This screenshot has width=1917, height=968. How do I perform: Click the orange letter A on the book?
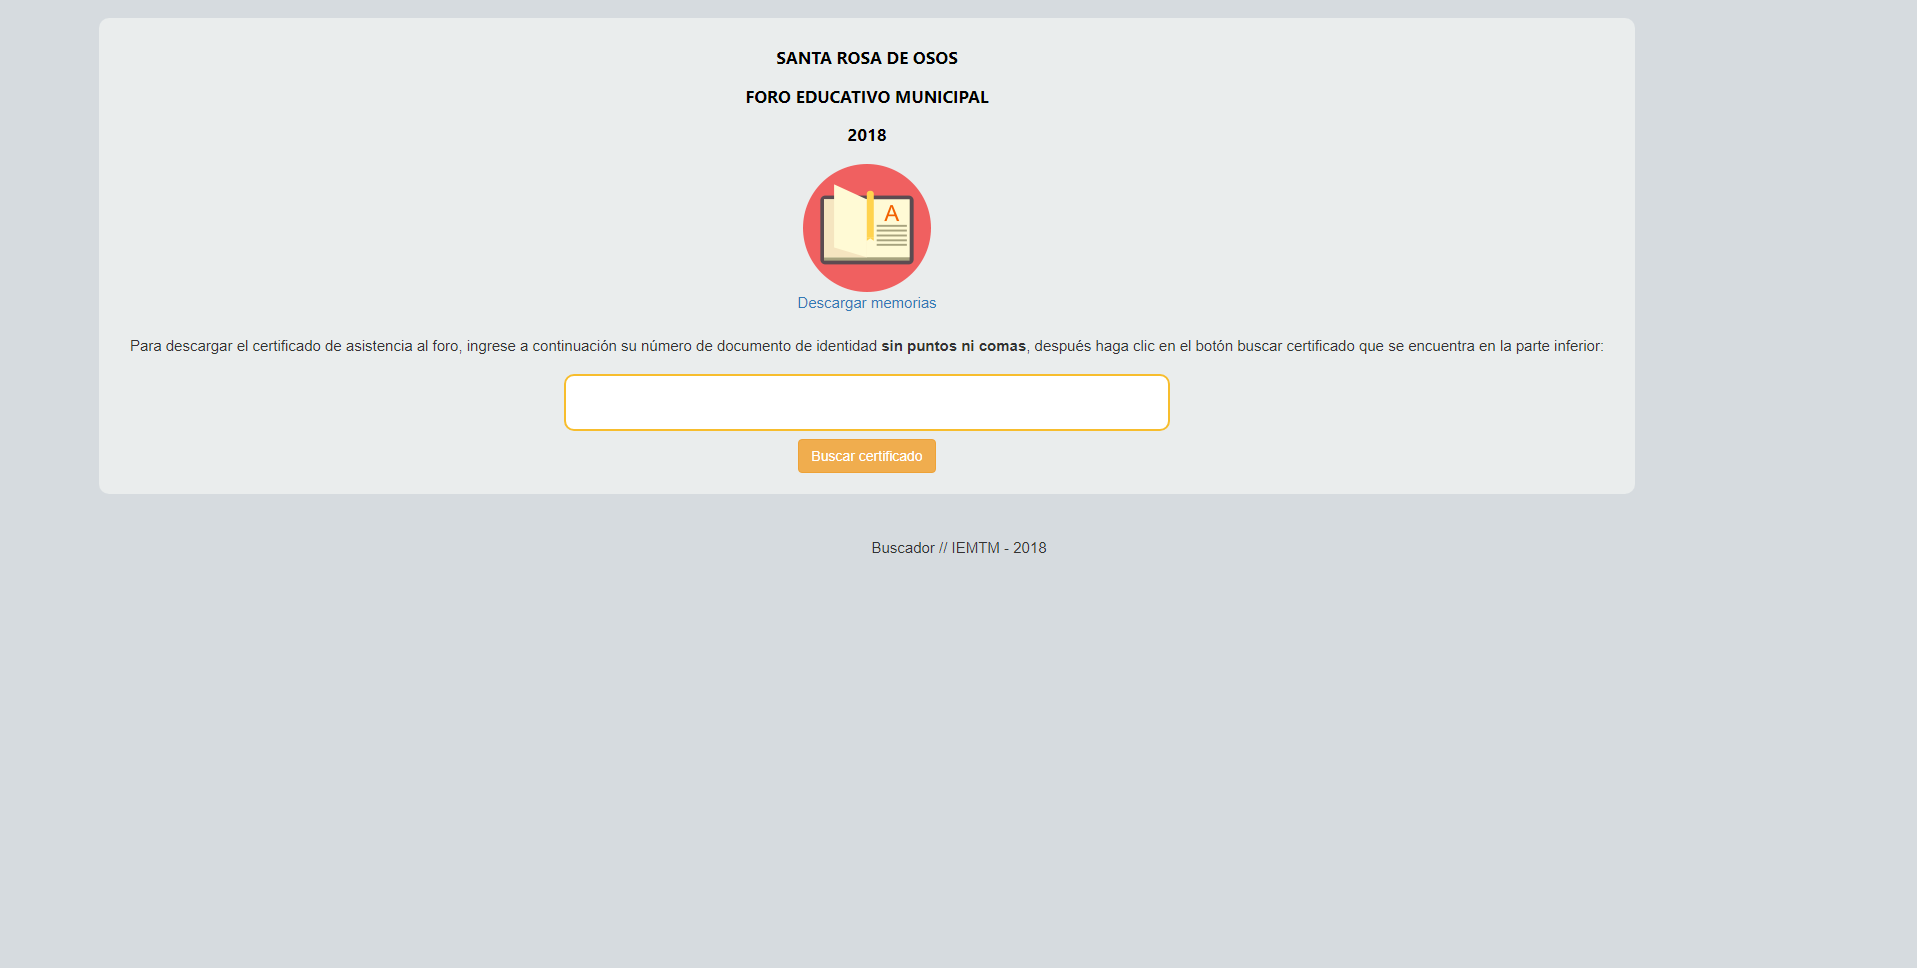pyautogui.click(x=892, y=213)
